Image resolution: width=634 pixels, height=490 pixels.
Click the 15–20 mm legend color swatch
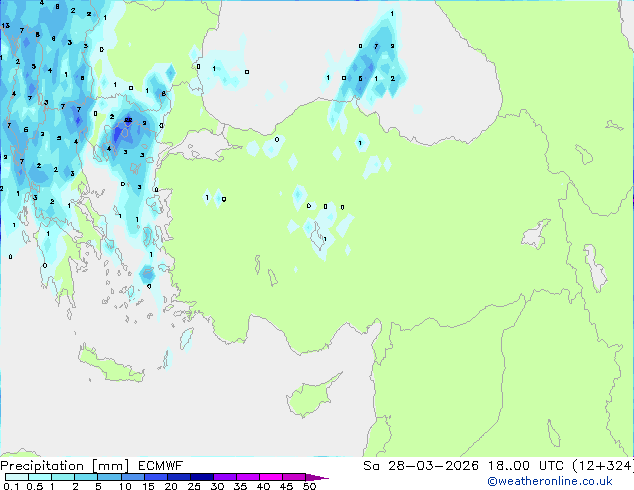coord(156,477)
